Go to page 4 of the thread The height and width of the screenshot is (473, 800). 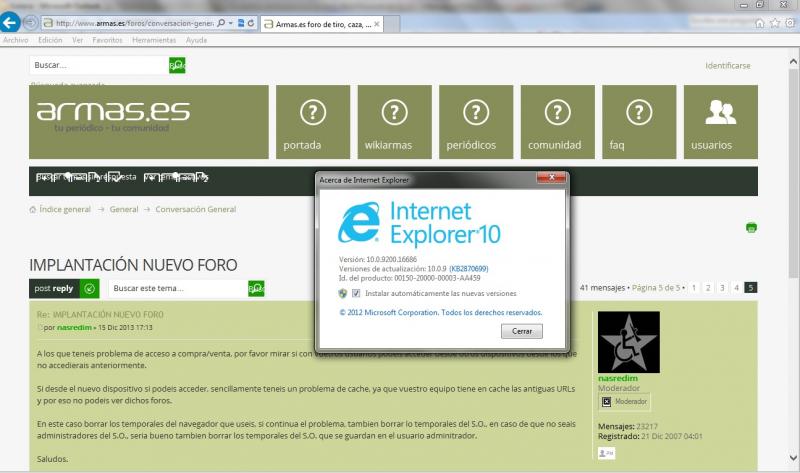(737, 288)
